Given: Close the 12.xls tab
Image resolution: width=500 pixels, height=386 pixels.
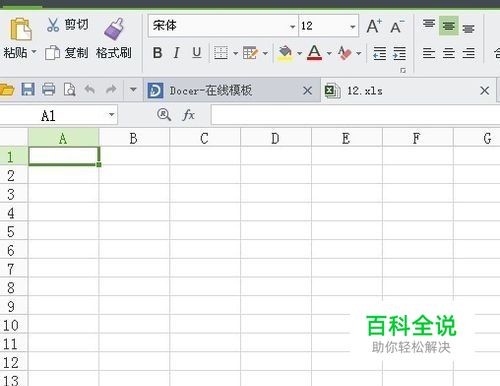Looking at the screenshot, I should (x=485, y=90).
